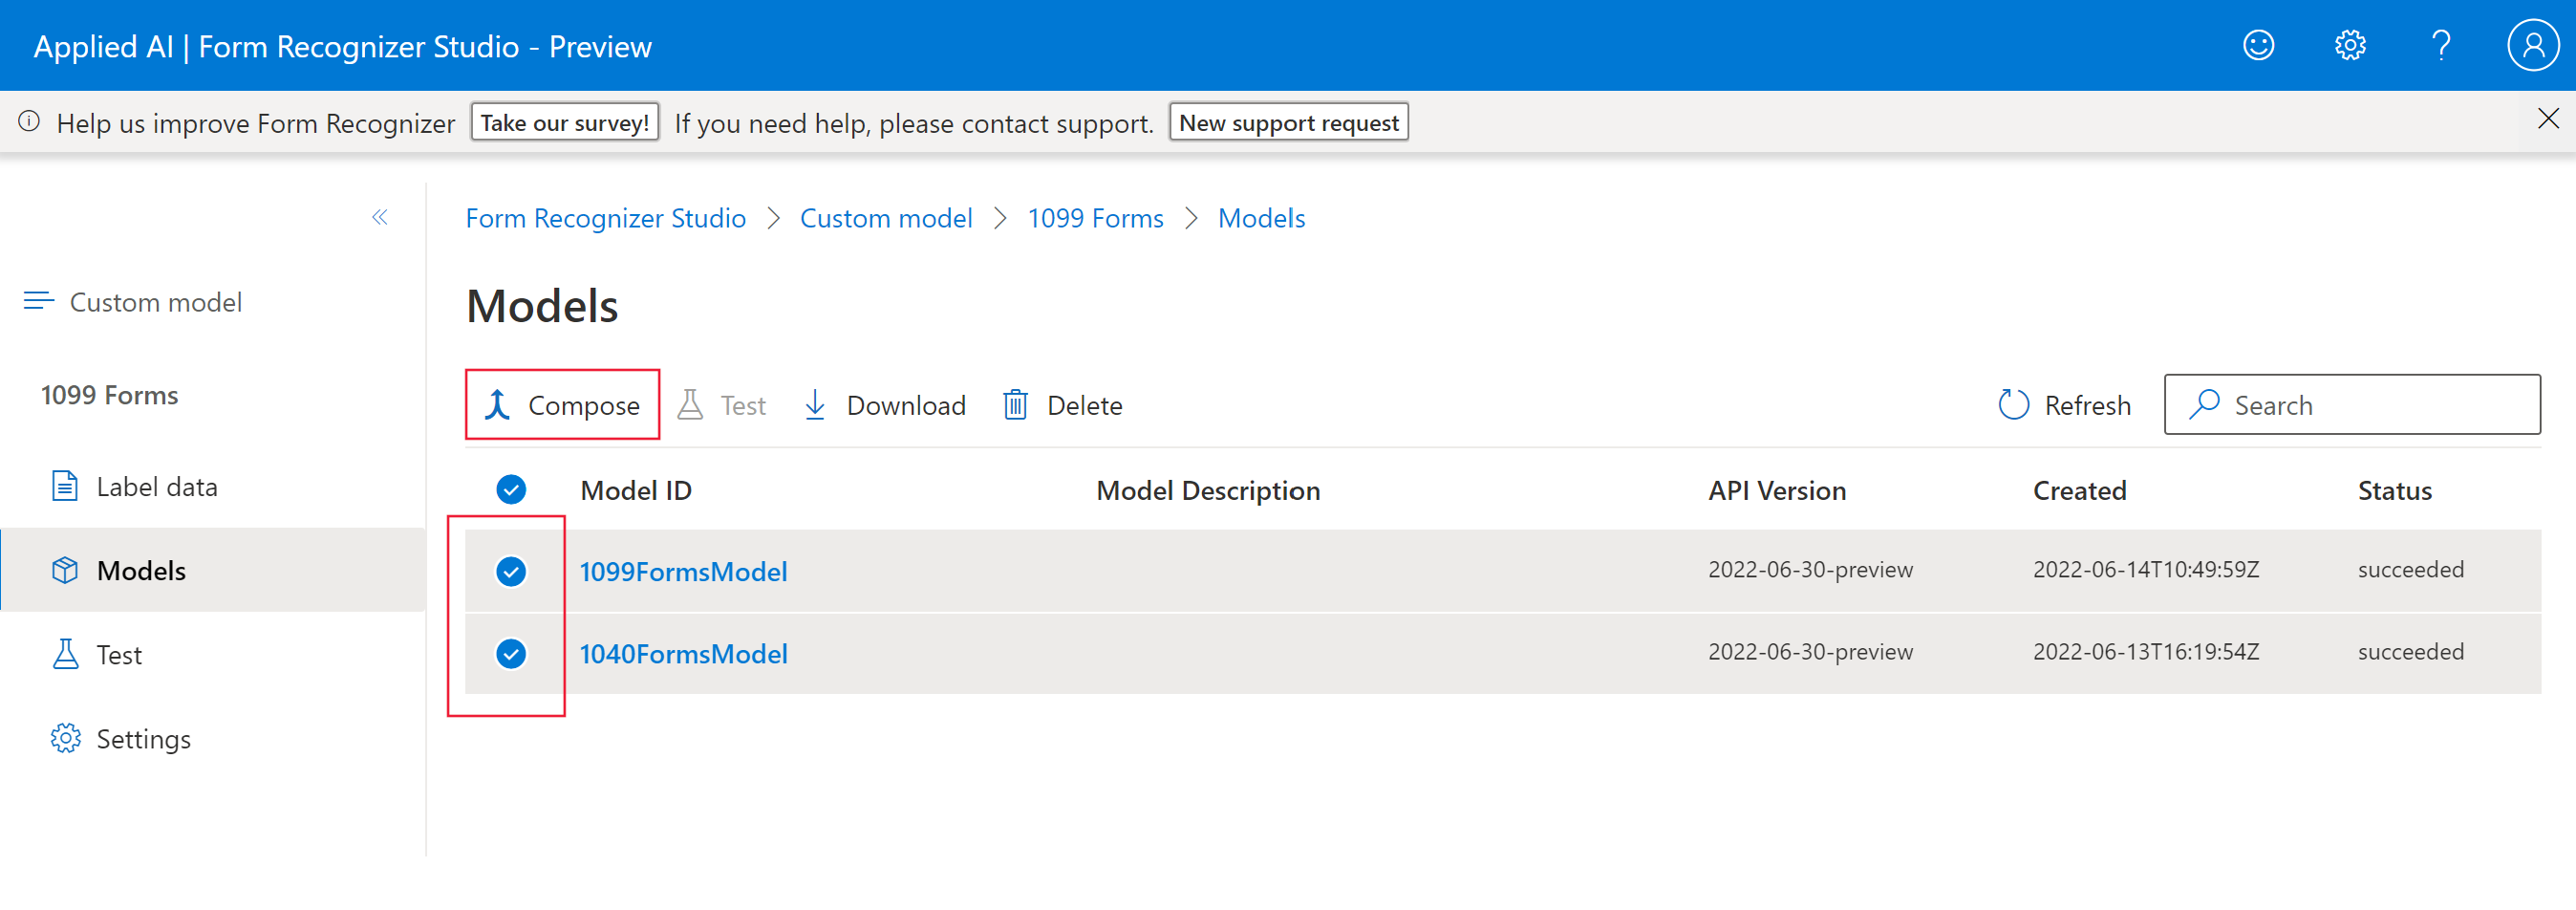
Task: Open settings gear in the top bar
Action: (2350, 45)
